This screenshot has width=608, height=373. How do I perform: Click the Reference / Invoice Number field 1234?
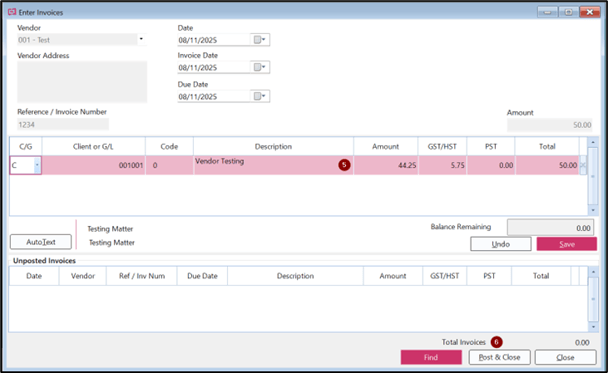[63, 124]
